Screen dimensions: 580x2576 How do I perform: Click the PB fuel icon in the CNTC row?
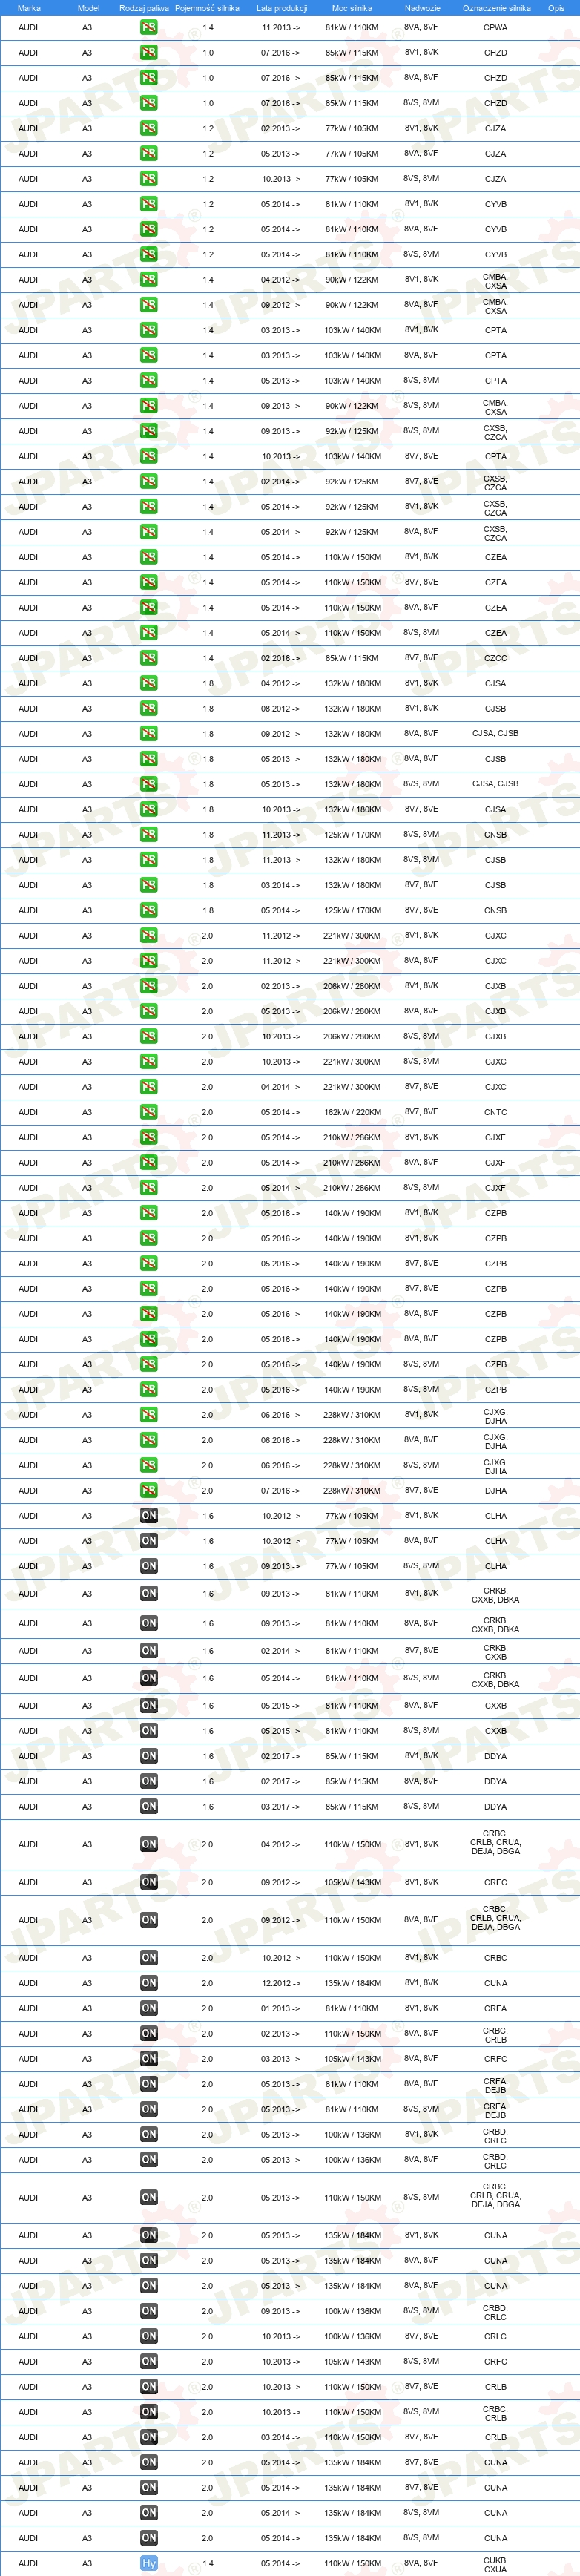tap(148, 1112)
